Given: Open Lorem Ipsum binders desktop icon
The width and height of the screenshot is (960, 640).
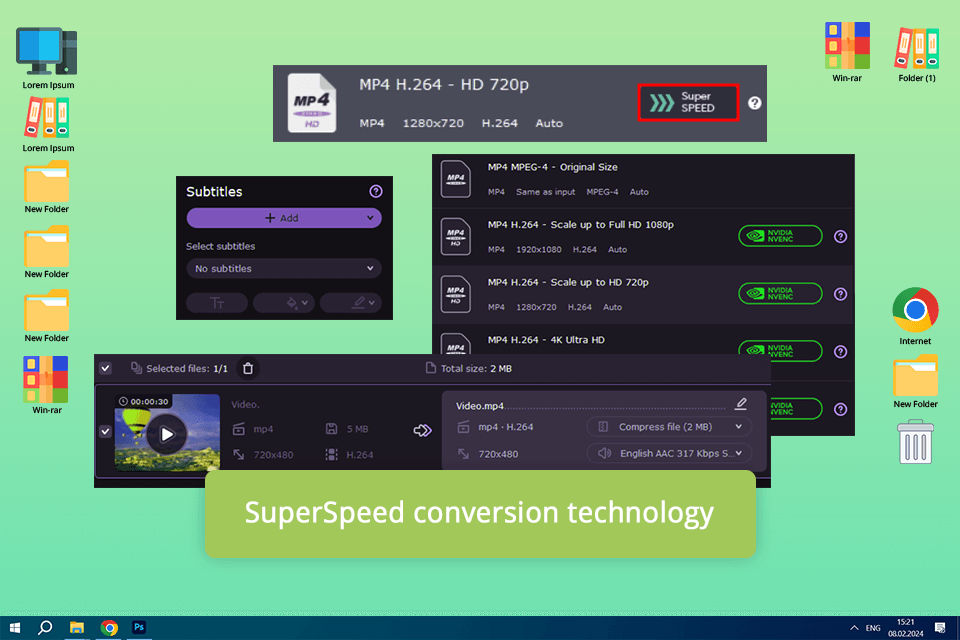Looking at the screenshot, I should point(48,124).
